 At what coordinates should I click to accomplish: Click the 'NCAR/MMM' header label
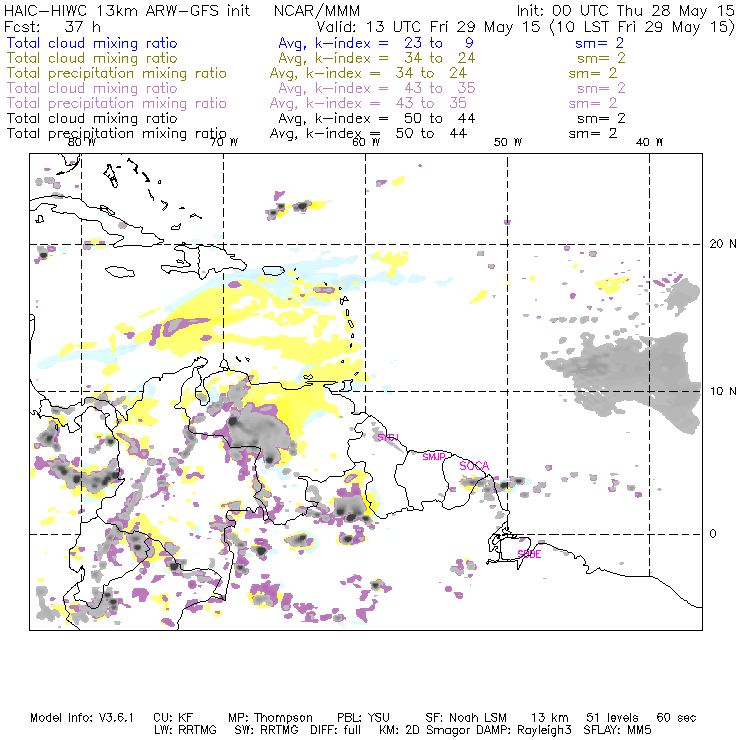pos(317,10)
